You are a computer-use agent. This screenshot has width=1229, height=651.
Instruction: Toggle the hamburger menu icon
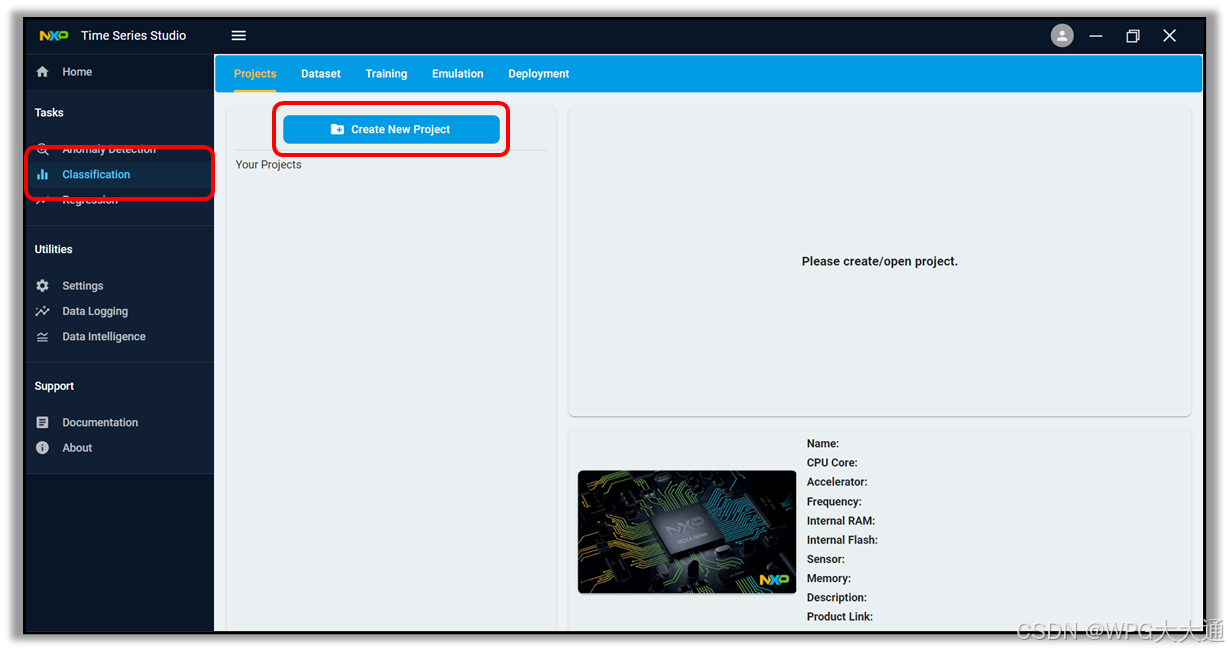pos(239,35)
